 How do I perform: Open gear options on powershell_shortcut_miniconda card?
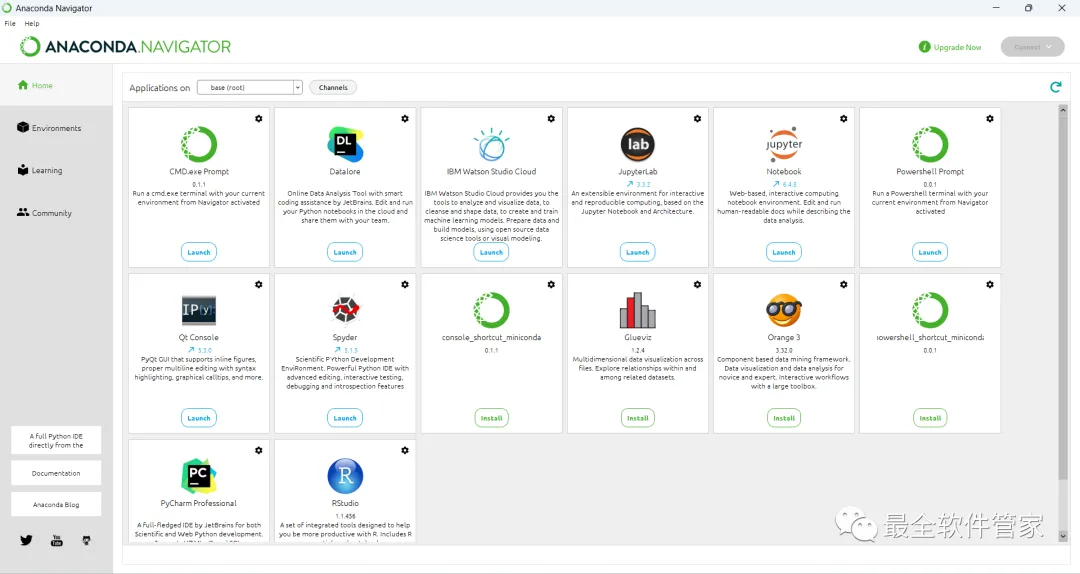[990, 285]
